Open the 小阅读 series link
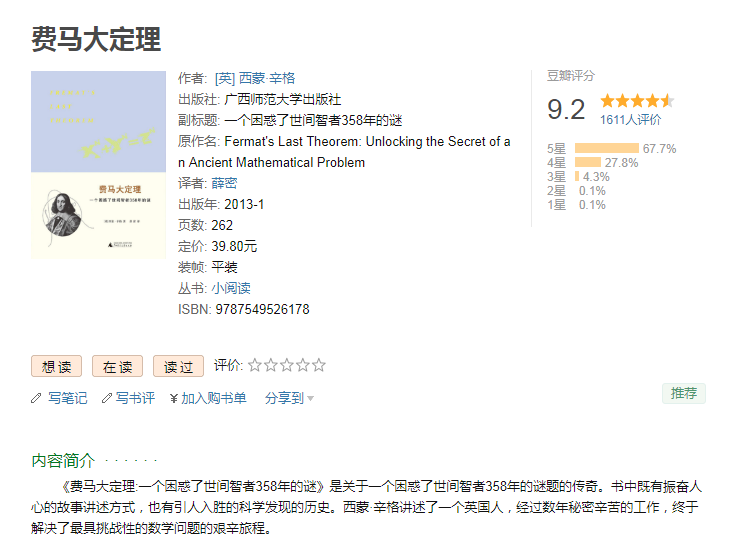Viewport: 738px width, 542px height. 231,288
